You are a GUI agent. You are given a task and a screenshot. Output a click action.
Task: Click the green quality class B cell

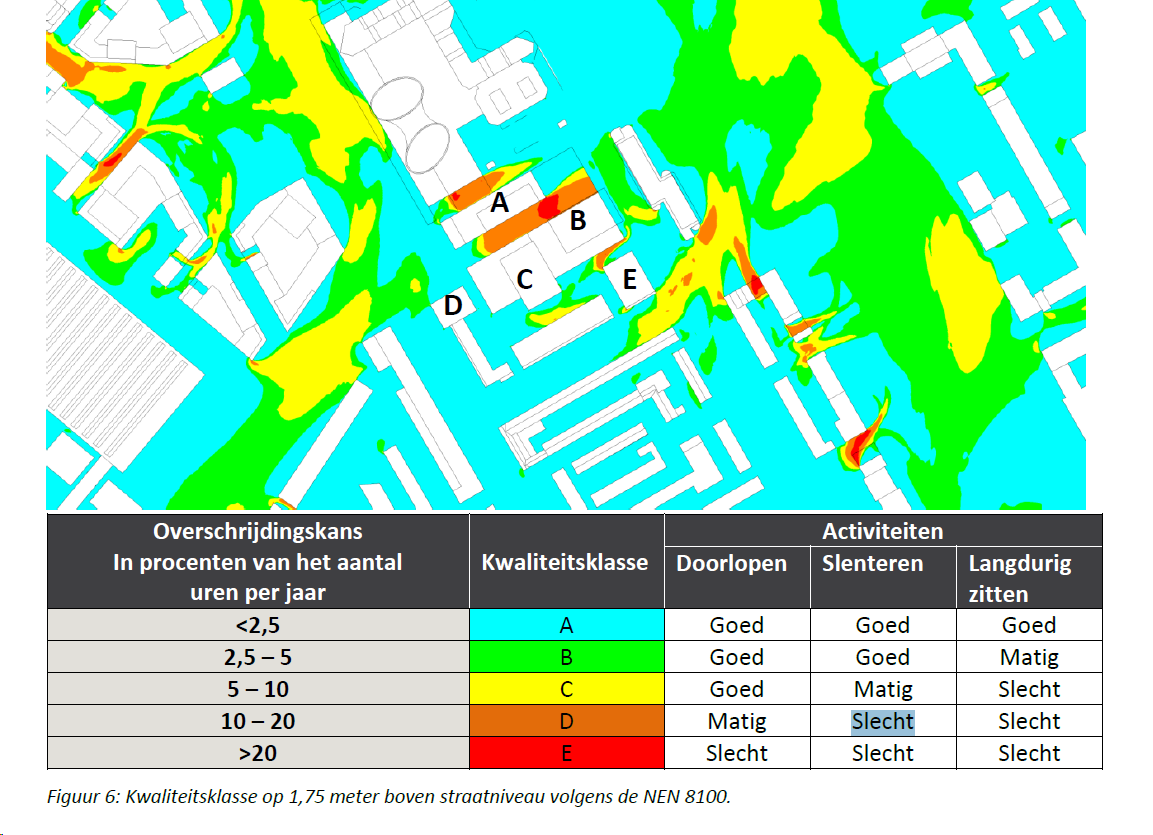click(566, 657)
